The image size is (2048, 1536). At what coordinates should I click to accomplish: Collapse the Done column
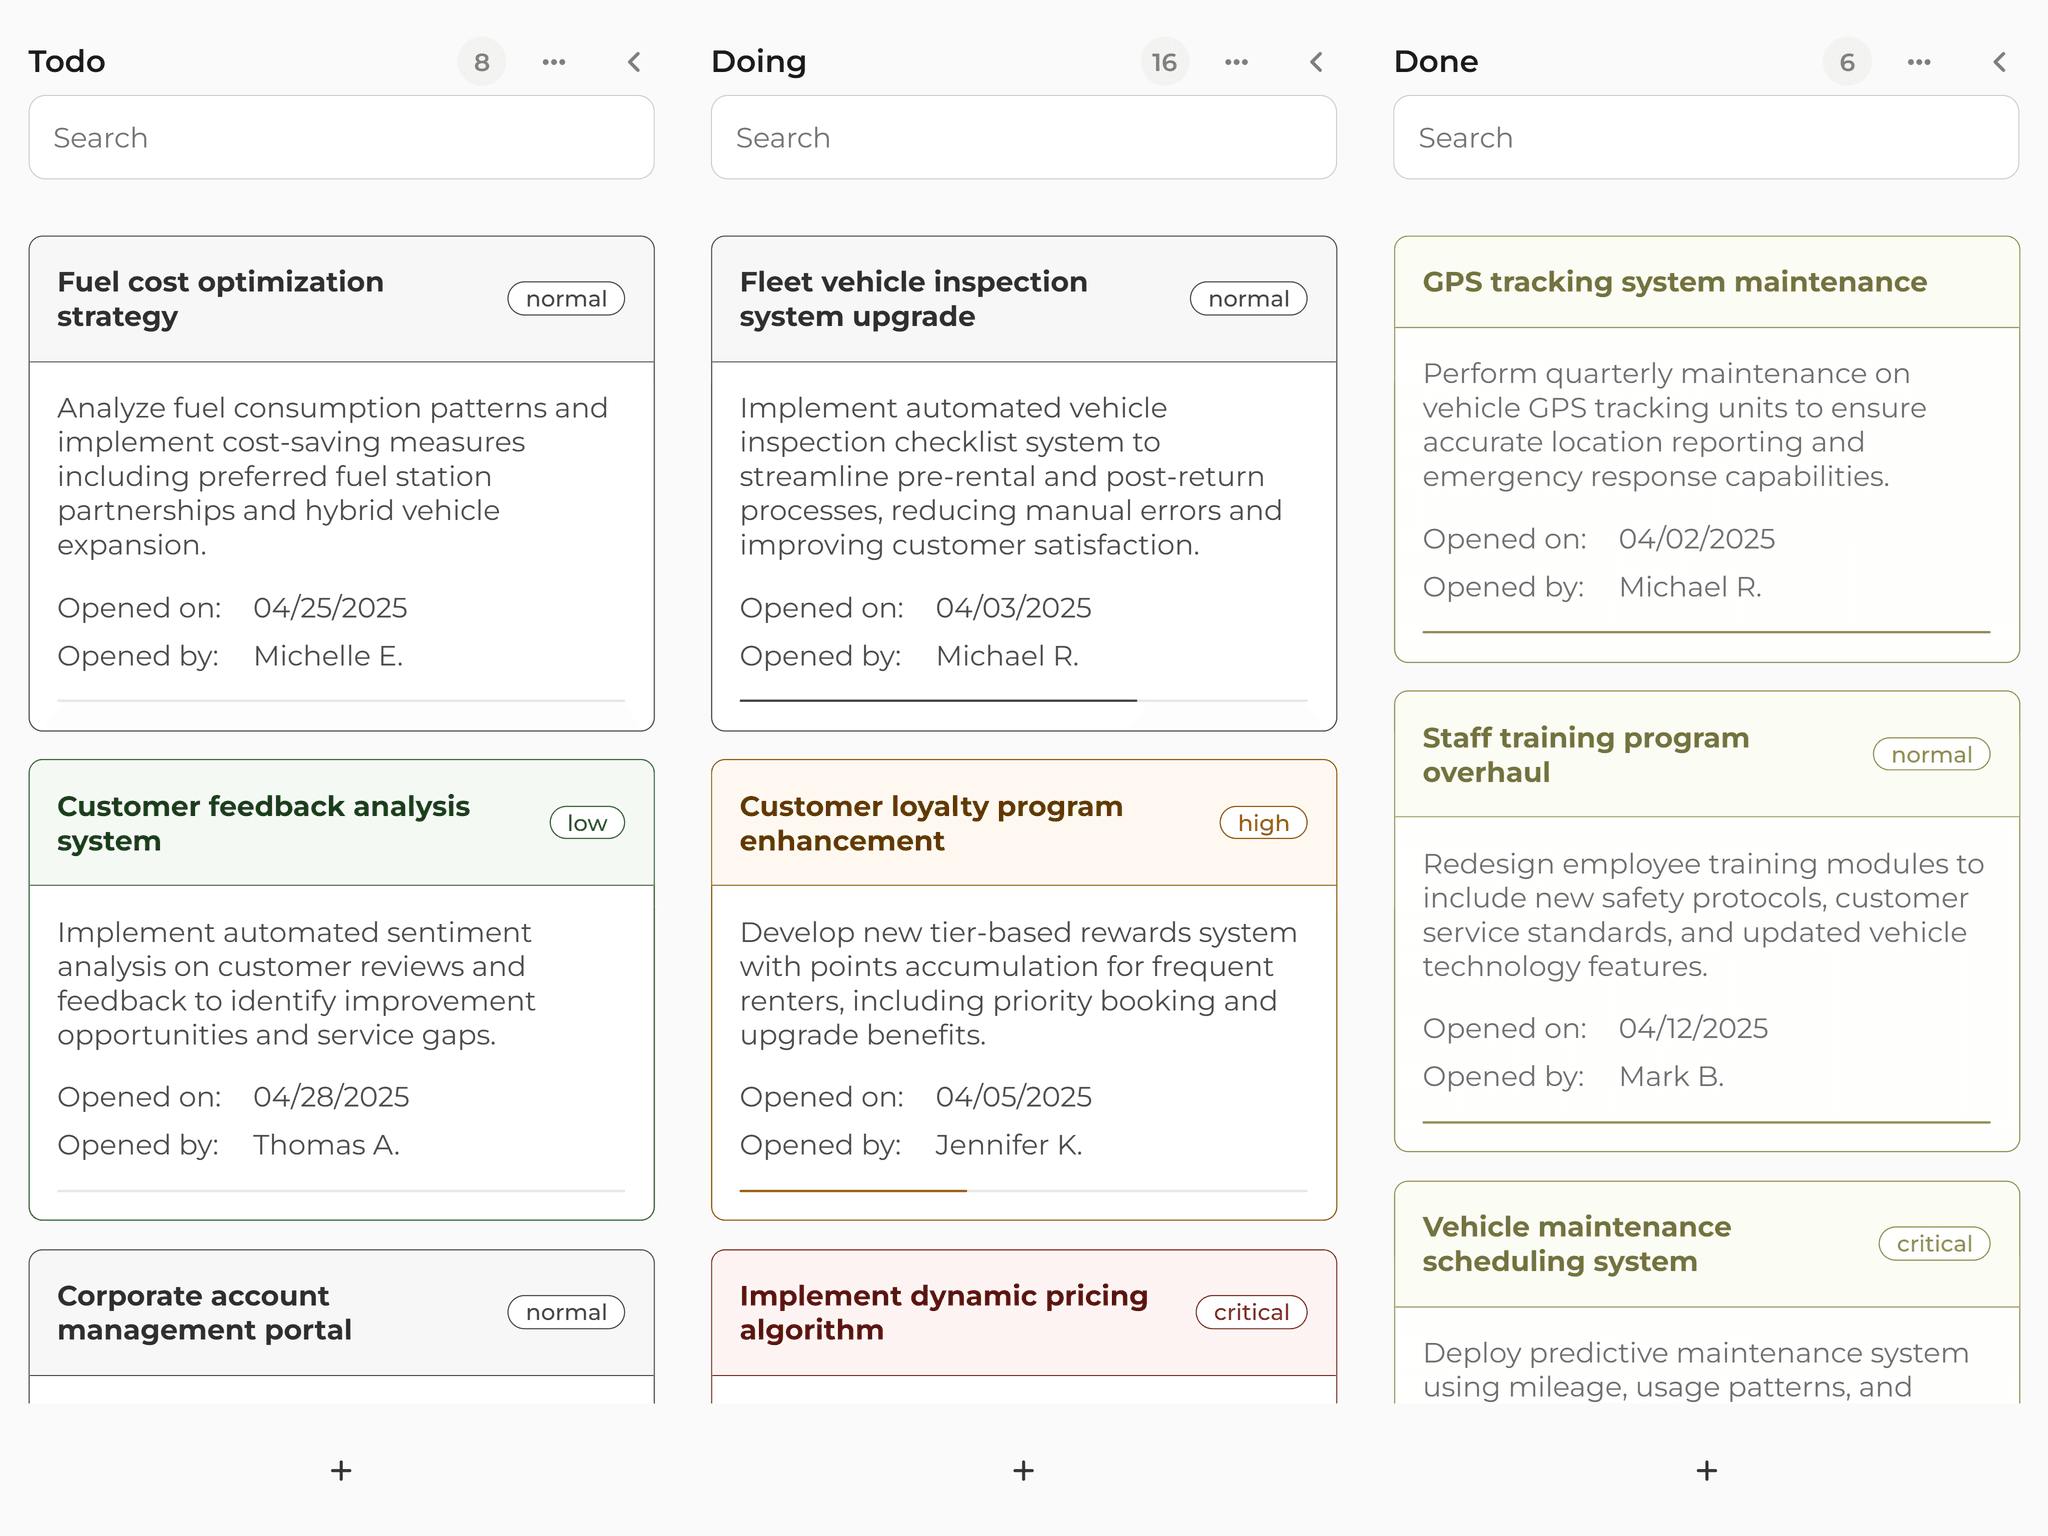(x=1999, y=61)
